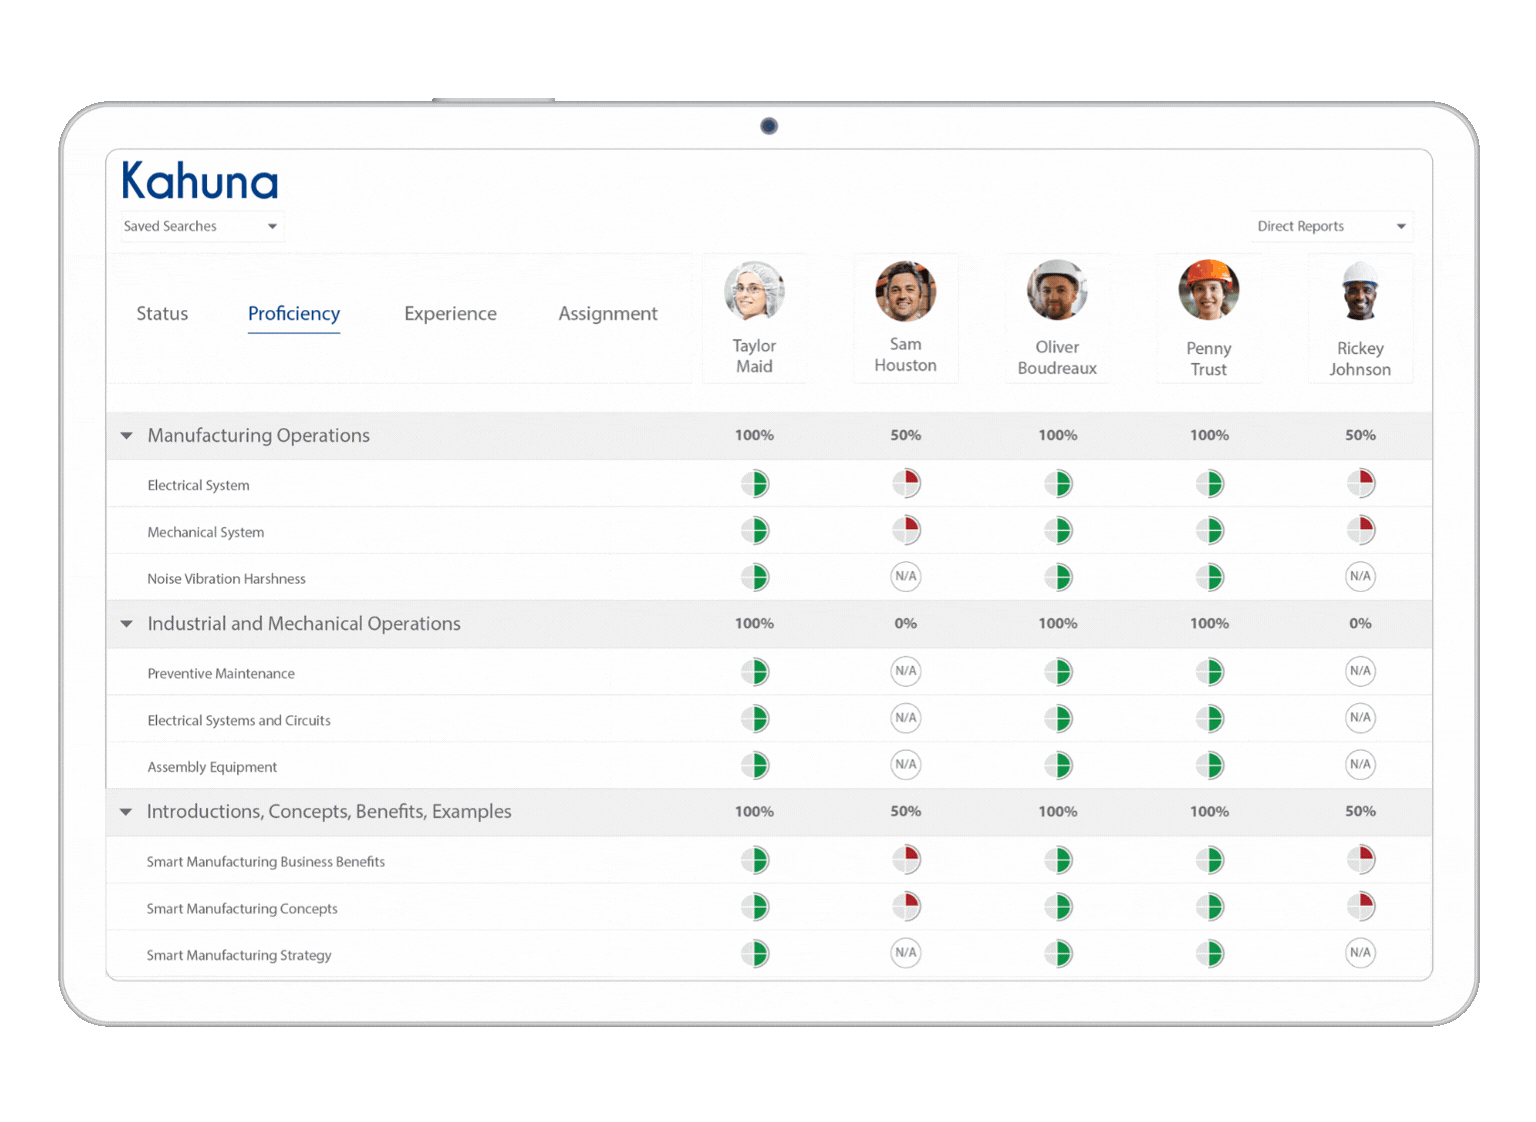Open Taylor Maid's profile photo

[754, 291]
